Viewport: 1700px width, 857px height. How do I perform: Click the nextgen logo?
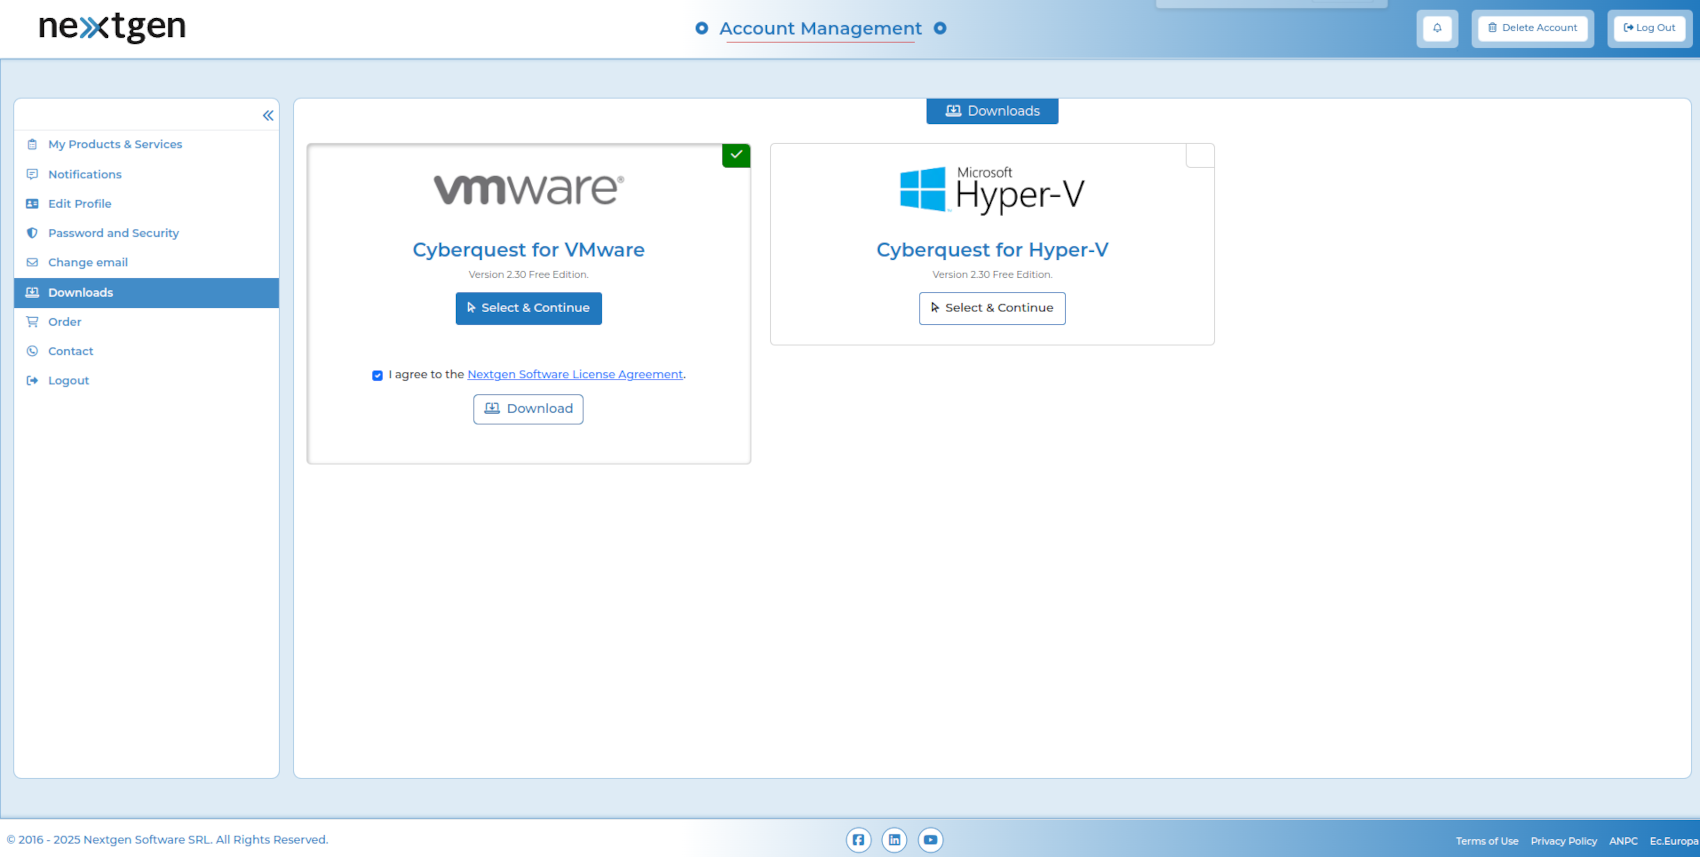(112, 27)
